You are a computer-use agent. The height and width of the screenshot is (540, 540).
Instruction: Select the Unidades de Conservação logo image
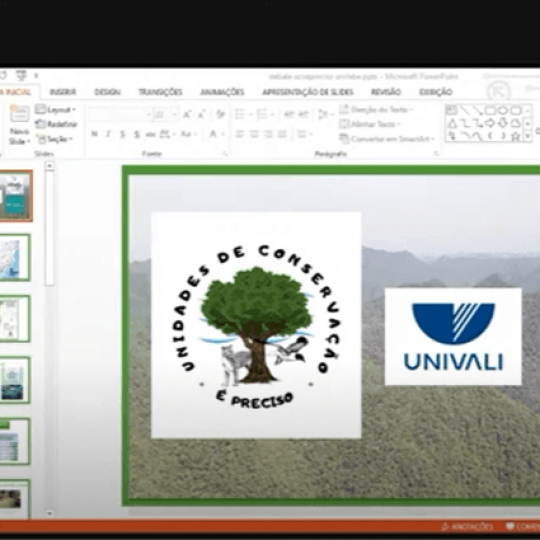coord(256,325)
